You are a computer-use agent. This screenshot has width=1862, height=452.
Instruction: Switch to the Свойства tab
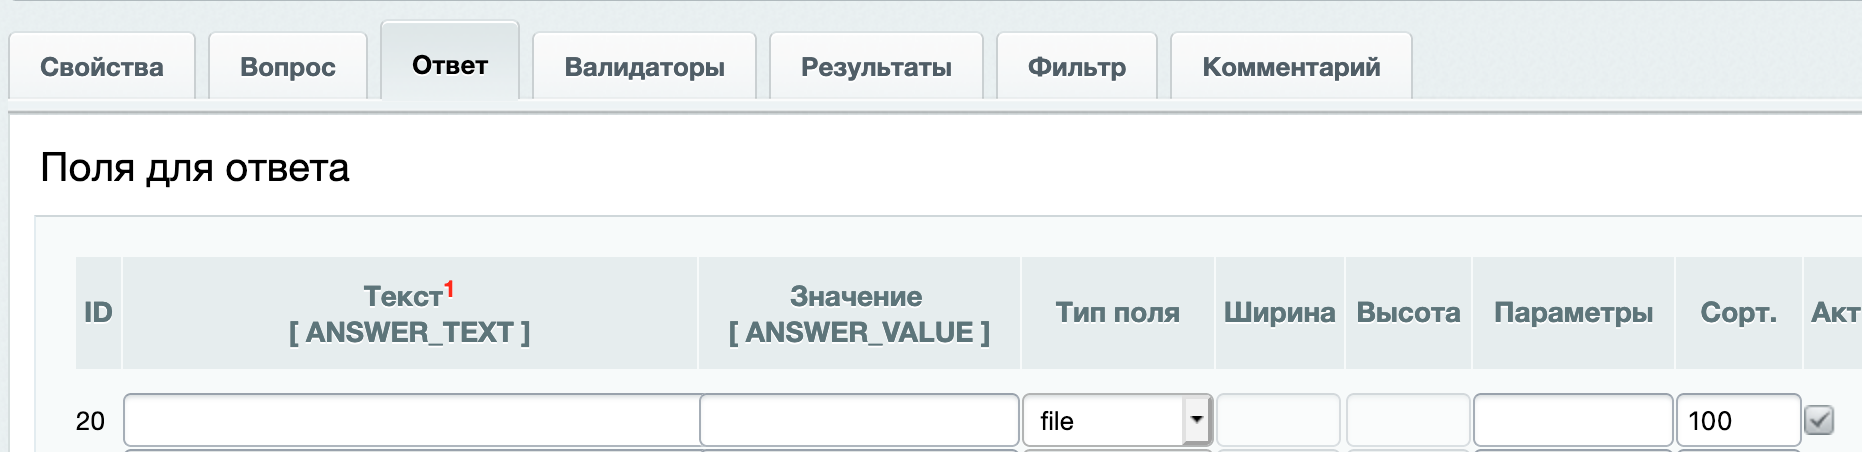click(x=101, y=67)
